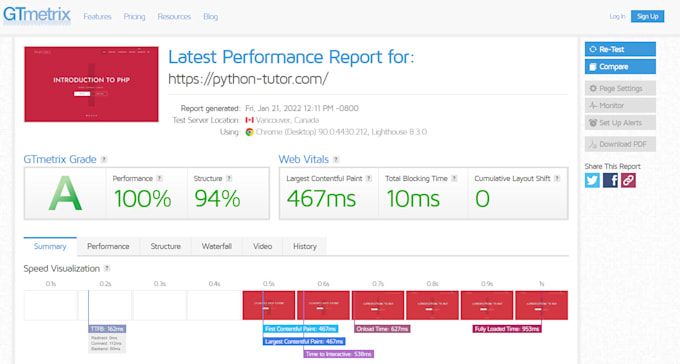Select First Contentful Paint 467ms marker
The image size is (680, 364).
[x=301, y=329]
